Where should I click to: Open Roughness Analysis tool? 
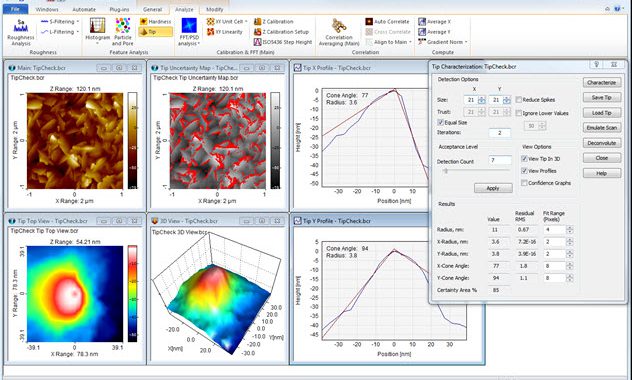(x=21, y=32)
